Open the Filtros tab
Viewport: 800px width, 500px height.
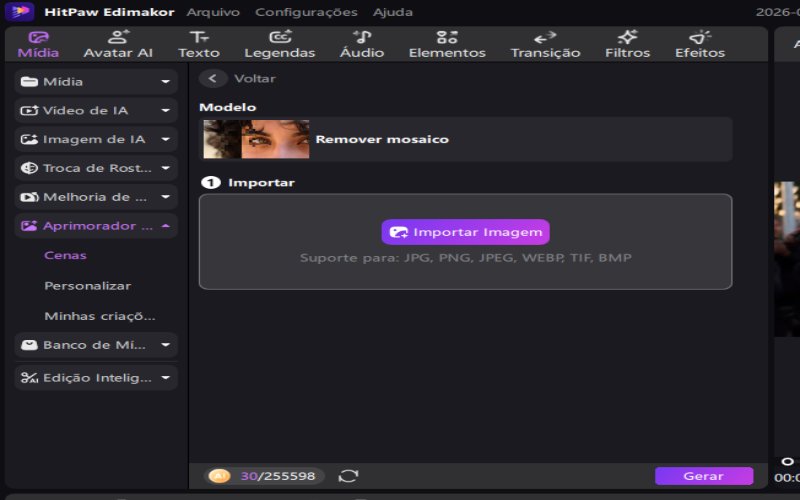(x=628, y=44)
